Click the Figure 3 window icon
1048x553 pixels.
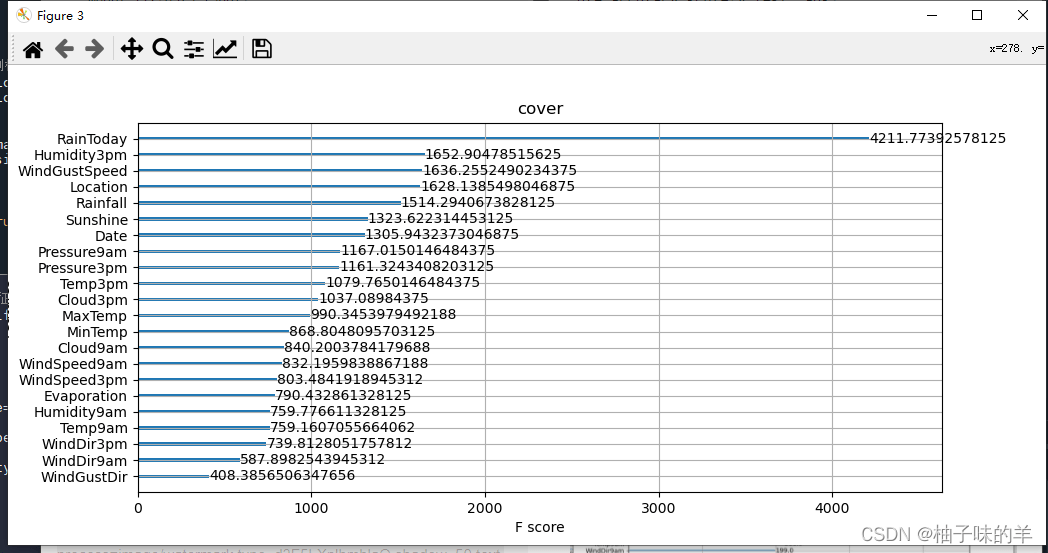click(x=23, y=15)
